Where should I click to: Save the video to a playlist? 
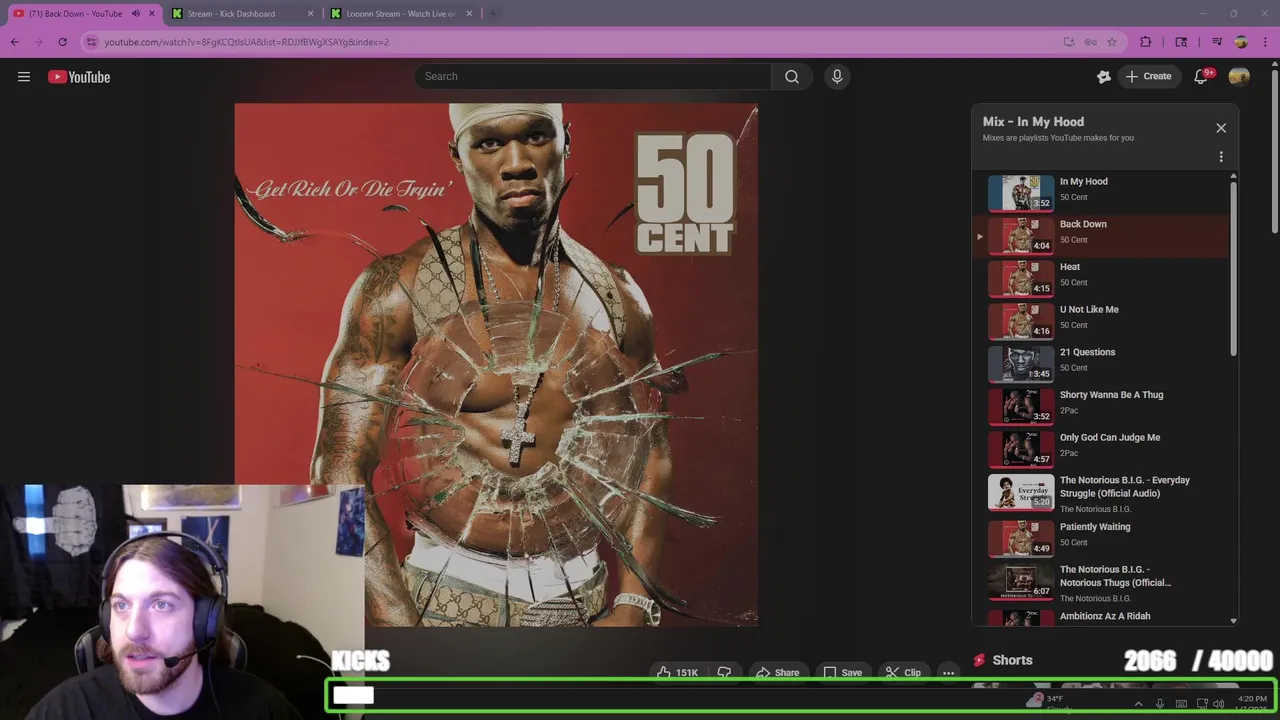[x=842, y=673]
